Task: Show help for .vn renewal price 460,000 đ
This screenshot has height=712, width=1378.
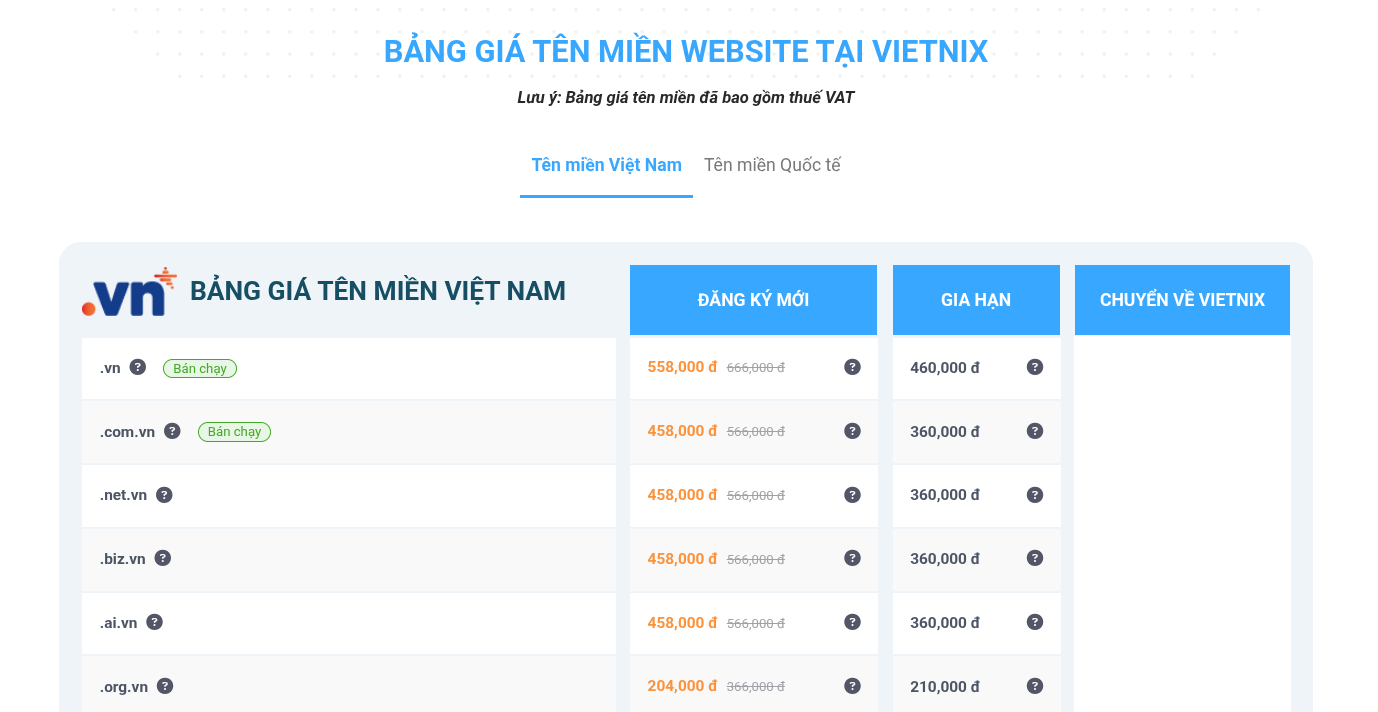Action: point(1035,367)
